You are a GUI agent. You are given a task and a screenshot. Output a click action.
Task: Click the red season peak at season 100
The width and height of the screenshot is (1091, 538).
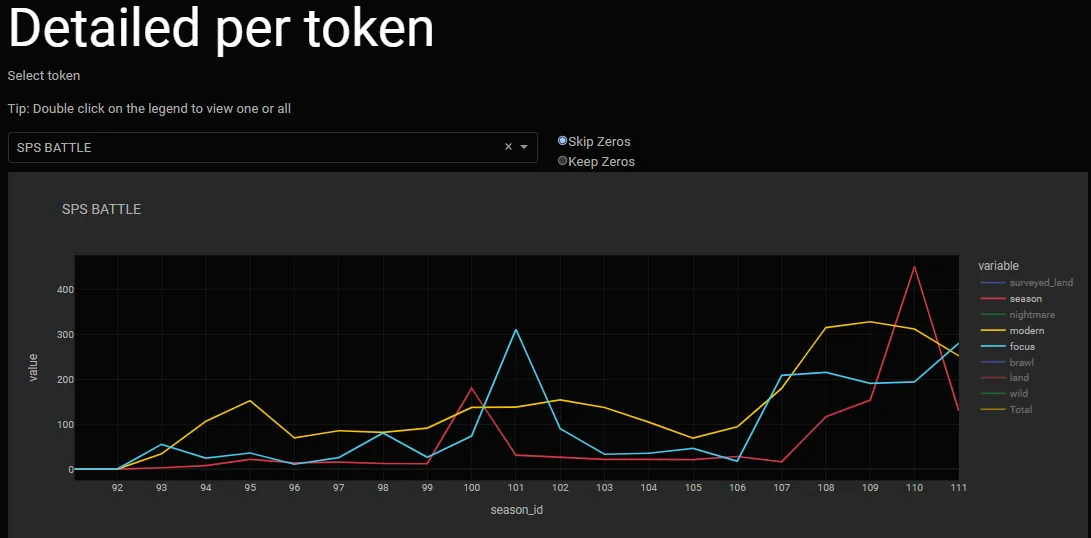coord(471,388)
